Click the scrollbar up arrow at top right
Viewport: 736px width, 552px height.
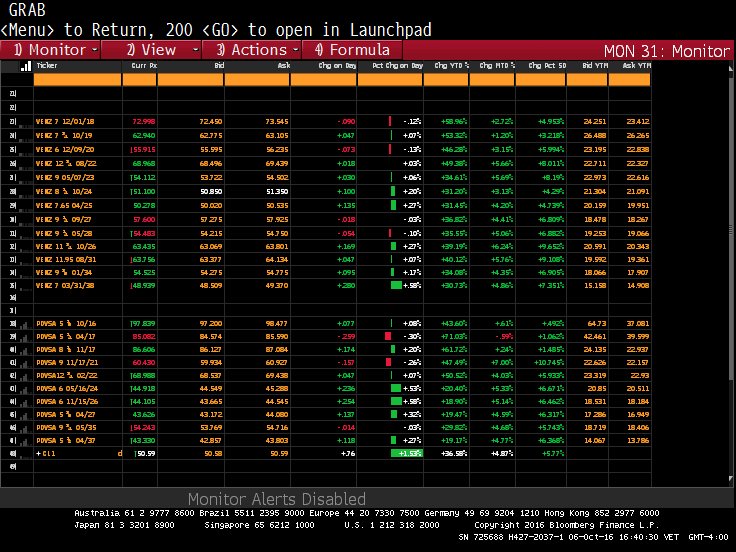click(730, 69)
